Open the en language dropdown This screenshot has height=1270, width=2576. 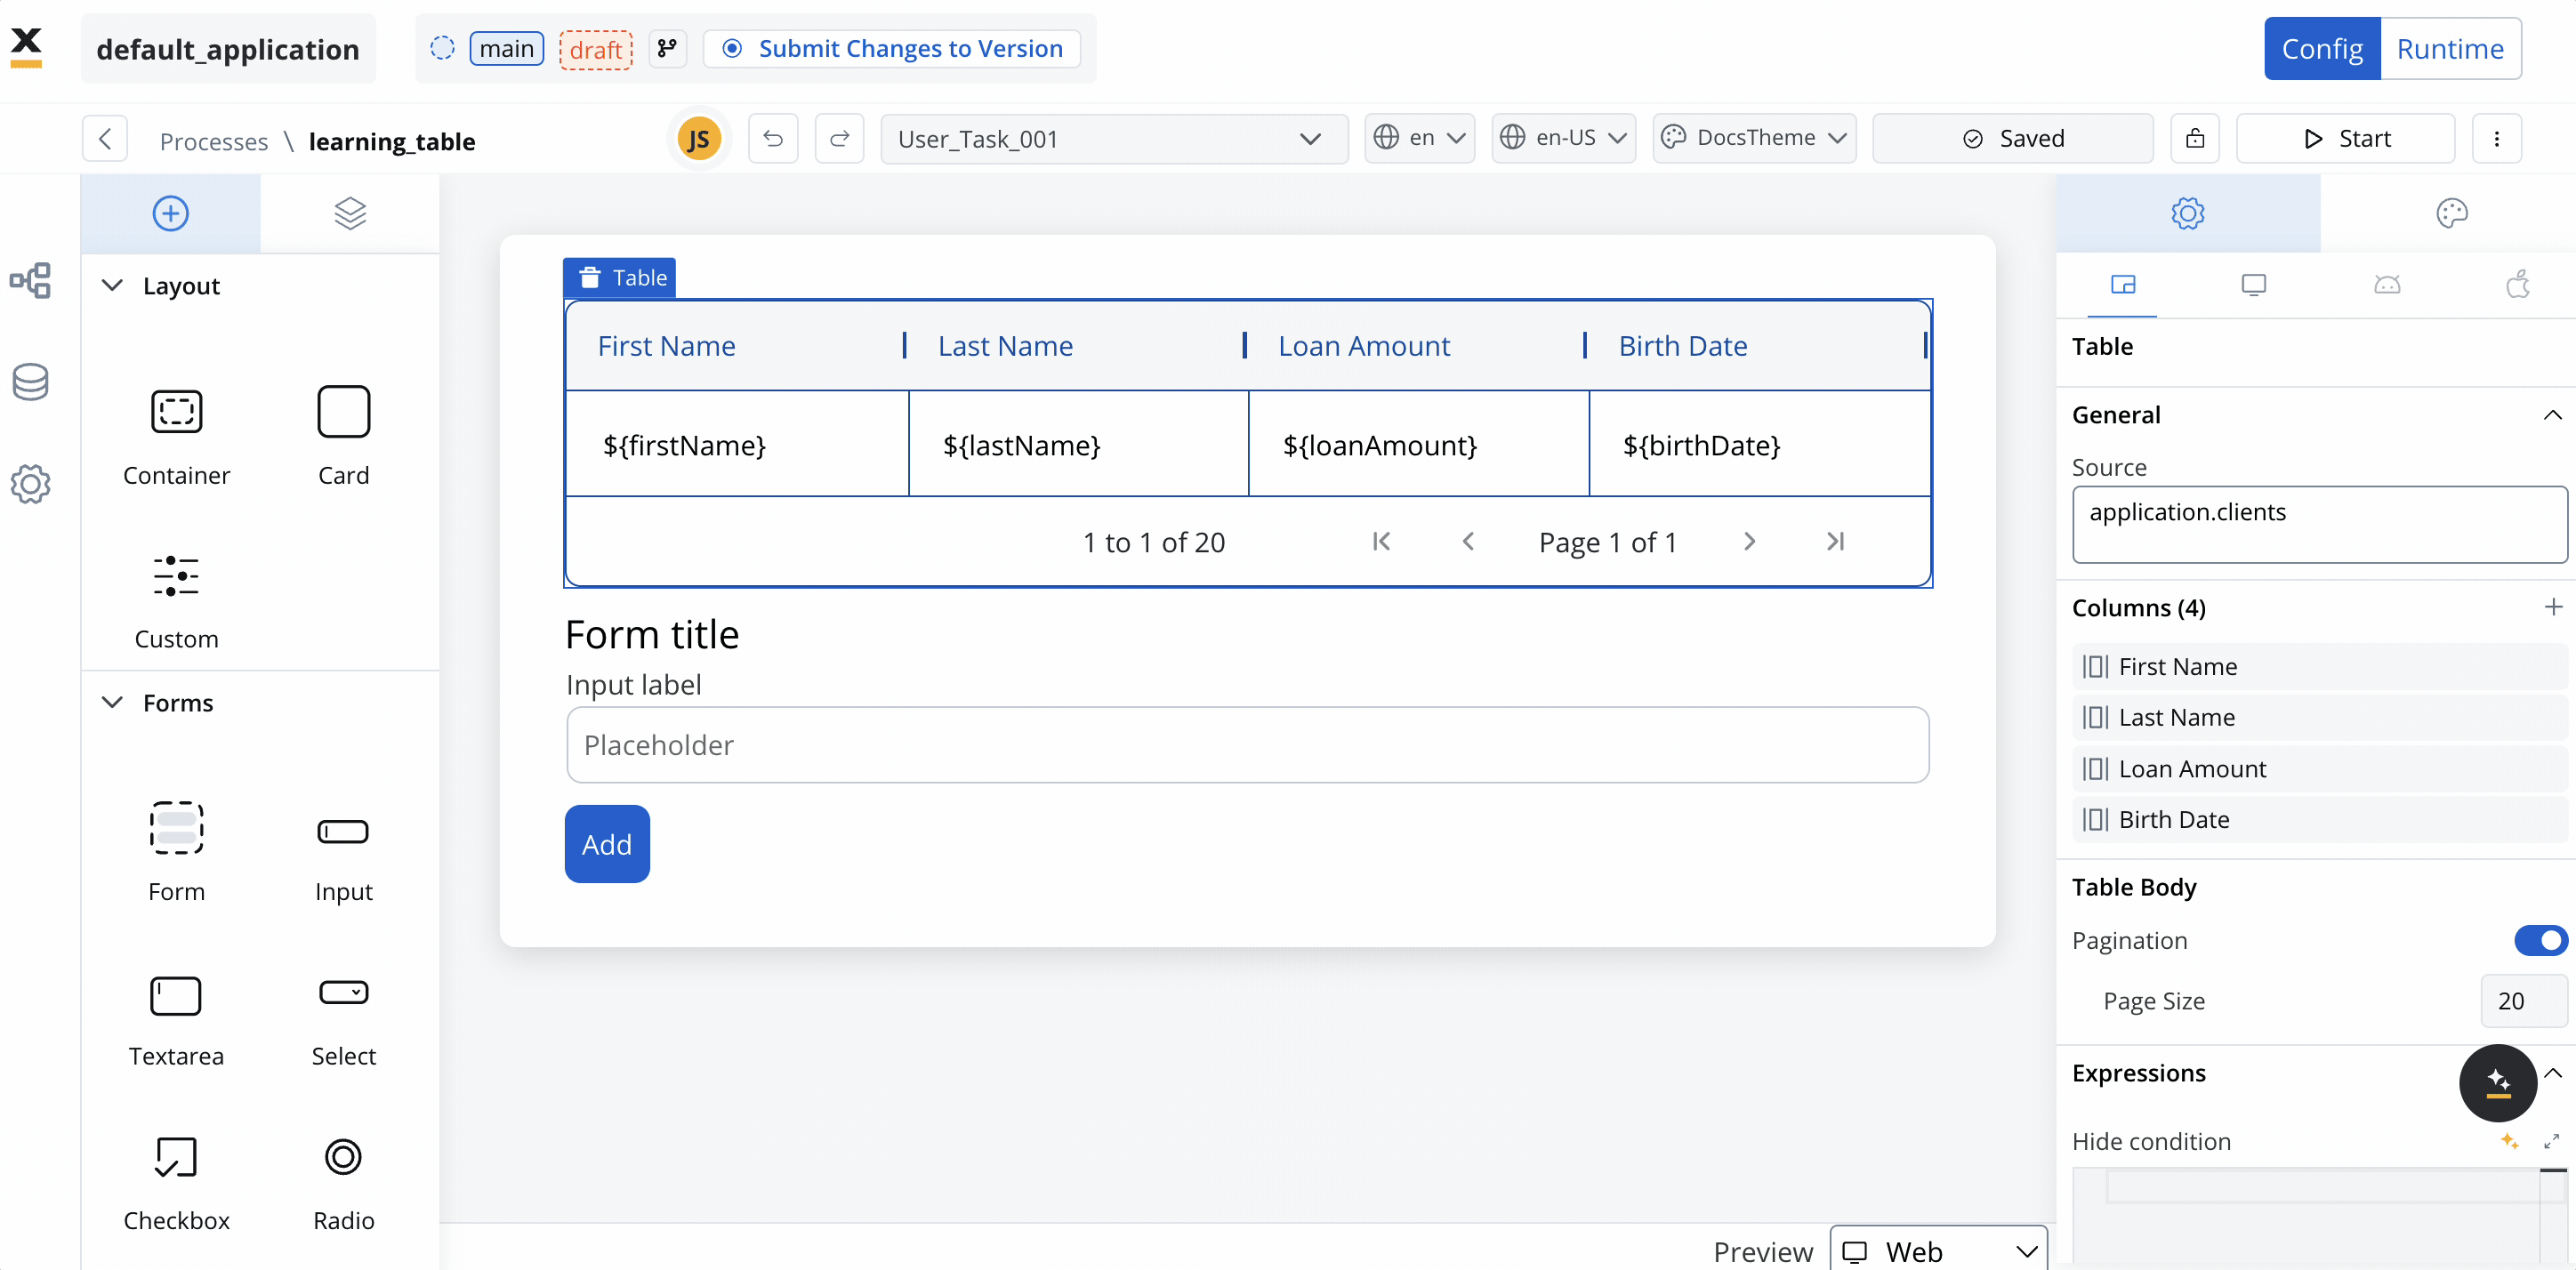[x=1419, y=138]
